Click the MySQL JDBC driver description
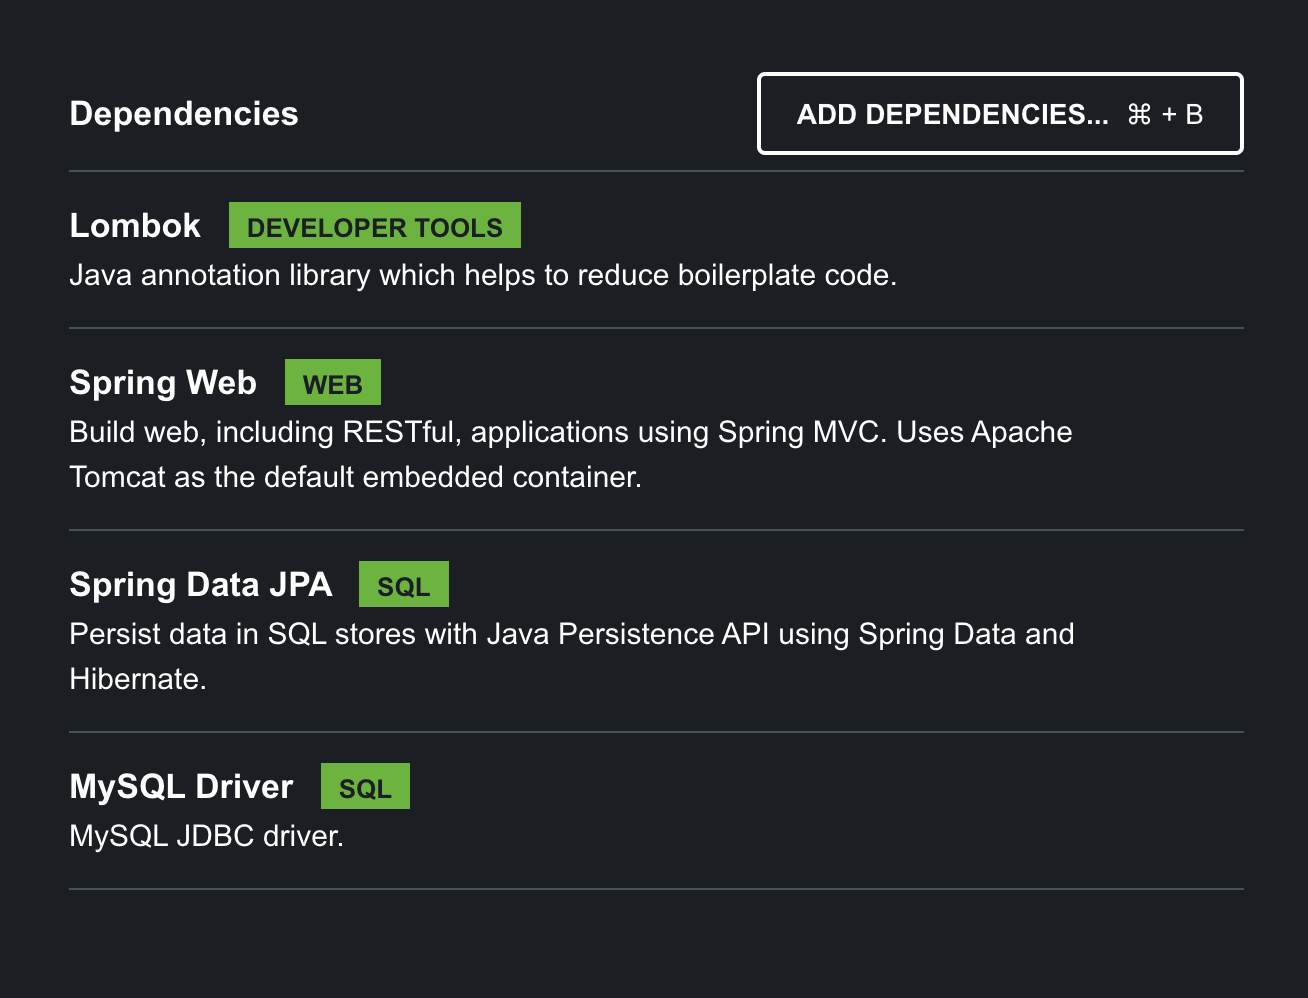The image size is (1308, 998). (206, 835)
